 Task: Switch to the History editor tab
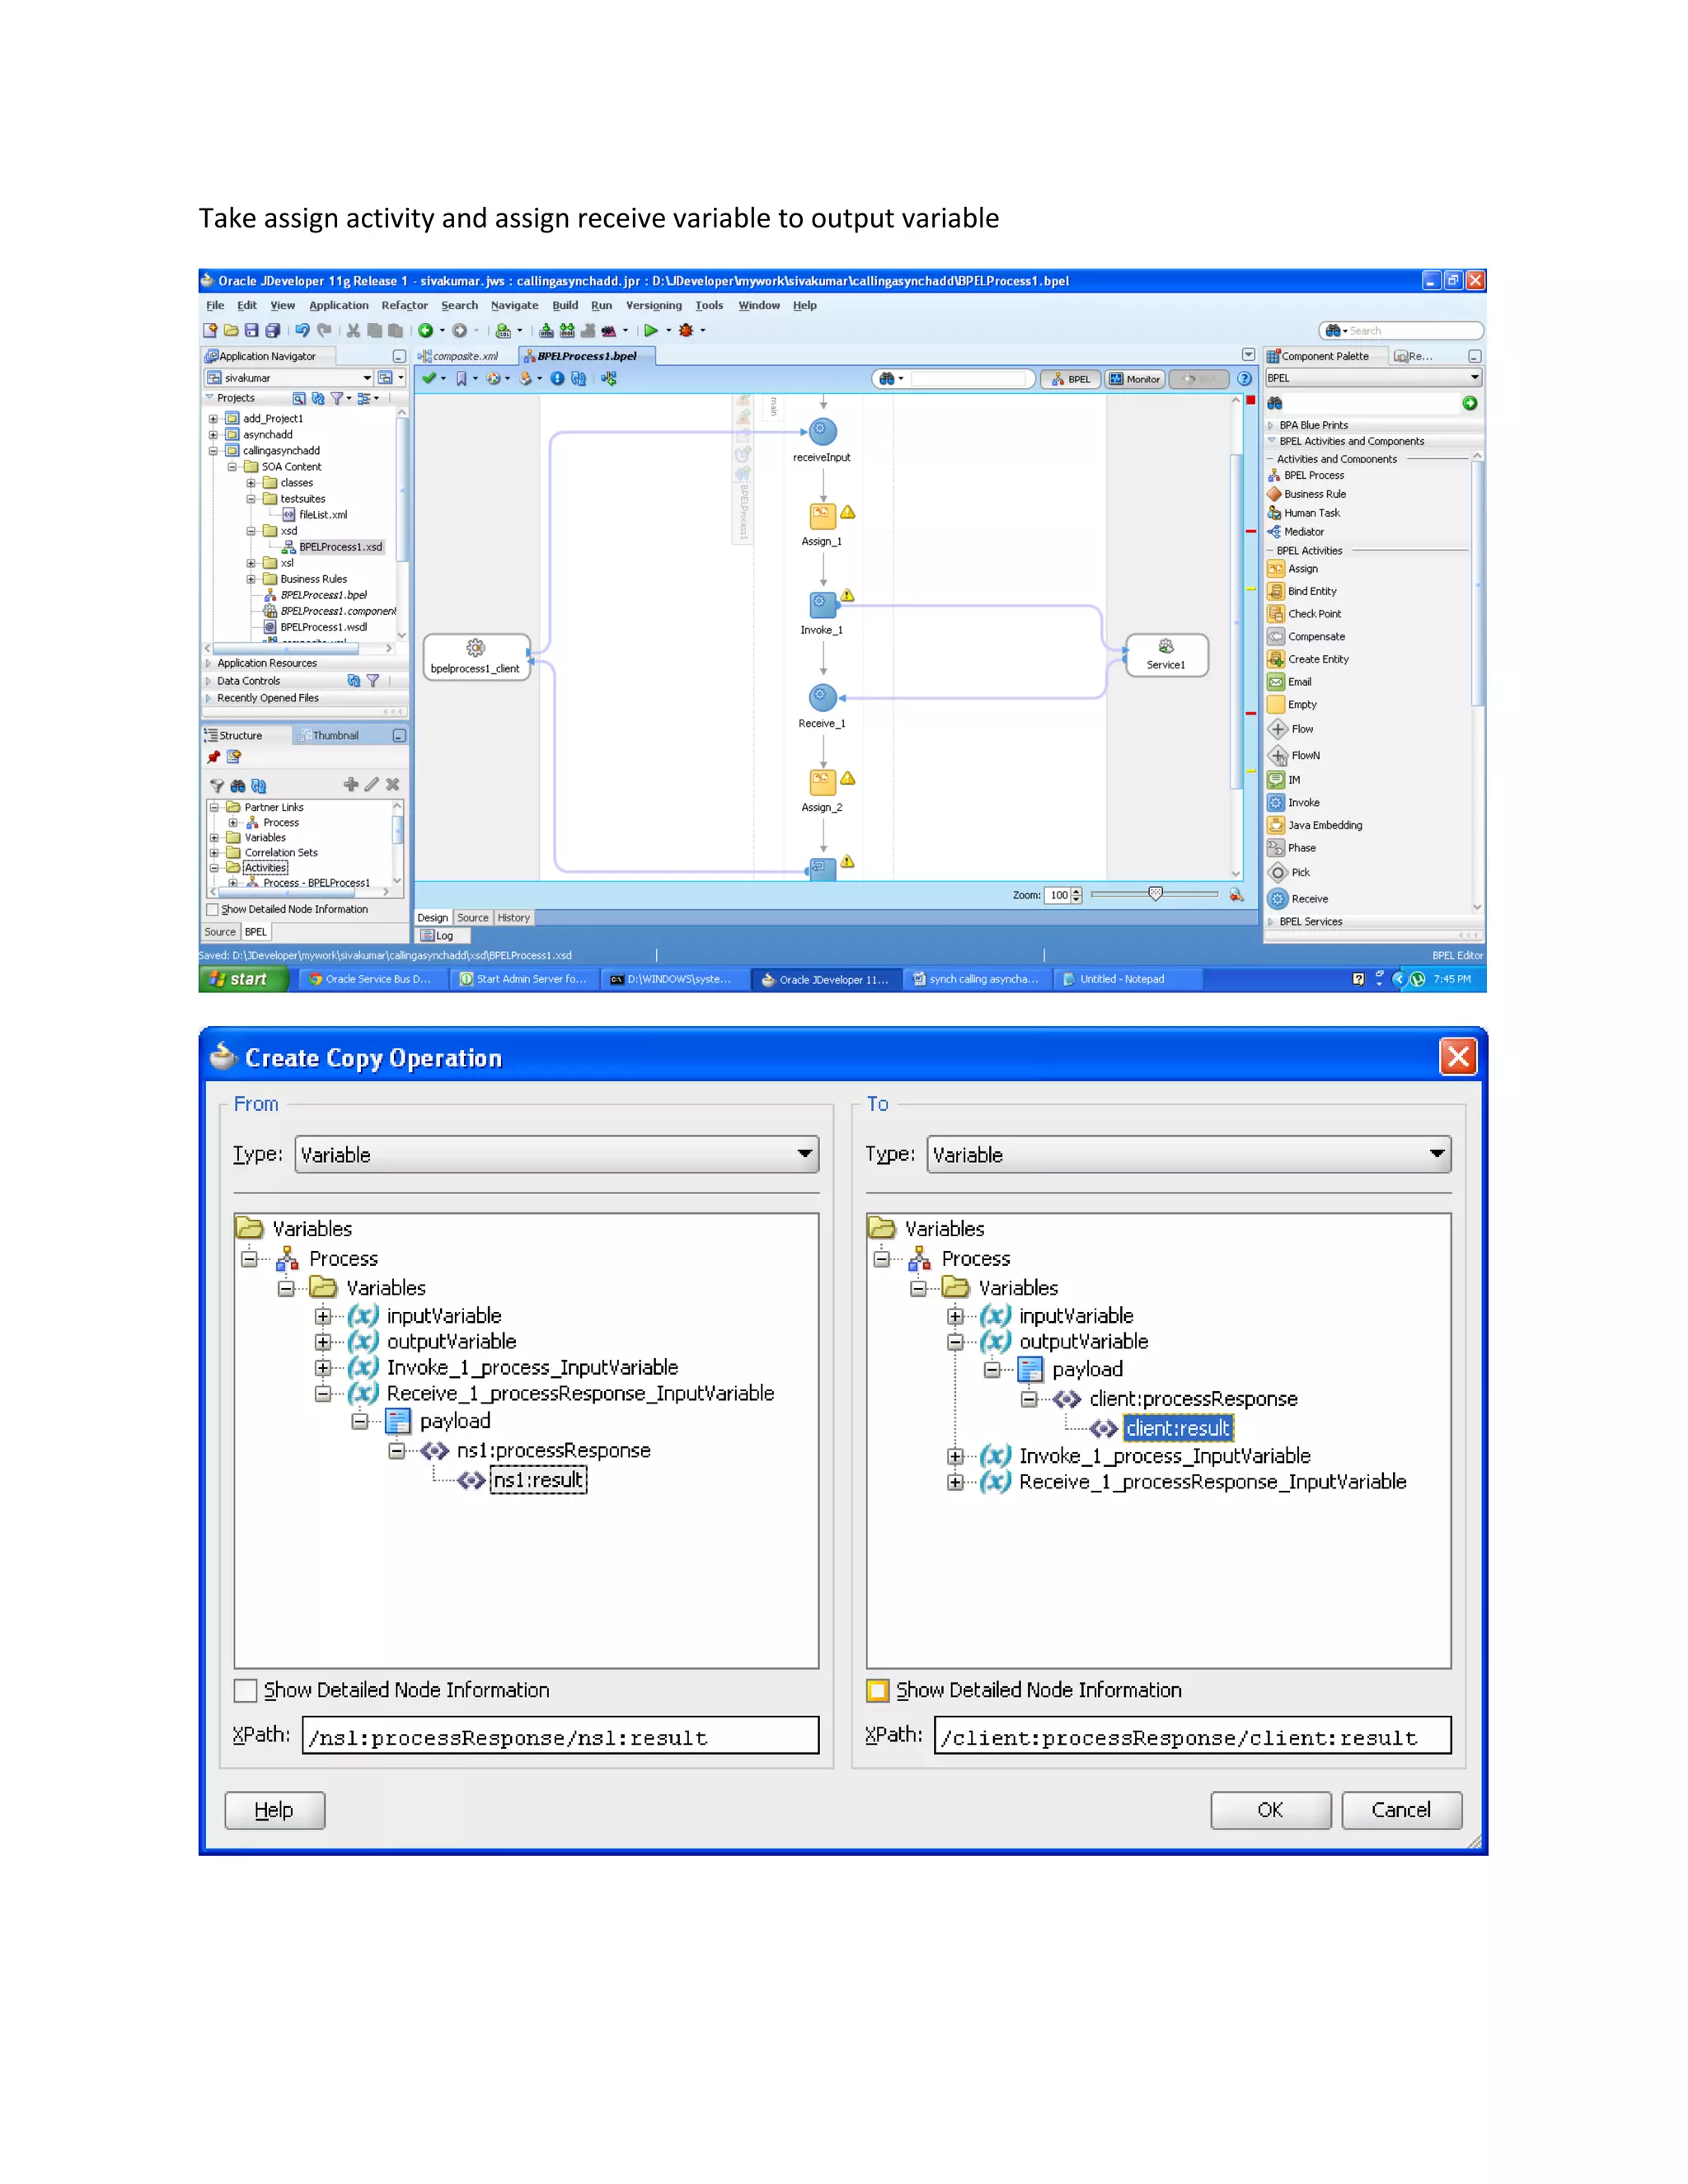[x=514, y=918]
